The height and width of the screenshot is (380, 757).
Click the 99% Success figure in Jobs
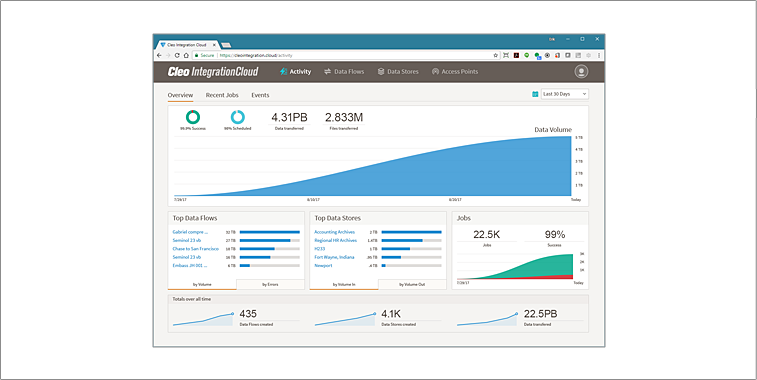554,235
